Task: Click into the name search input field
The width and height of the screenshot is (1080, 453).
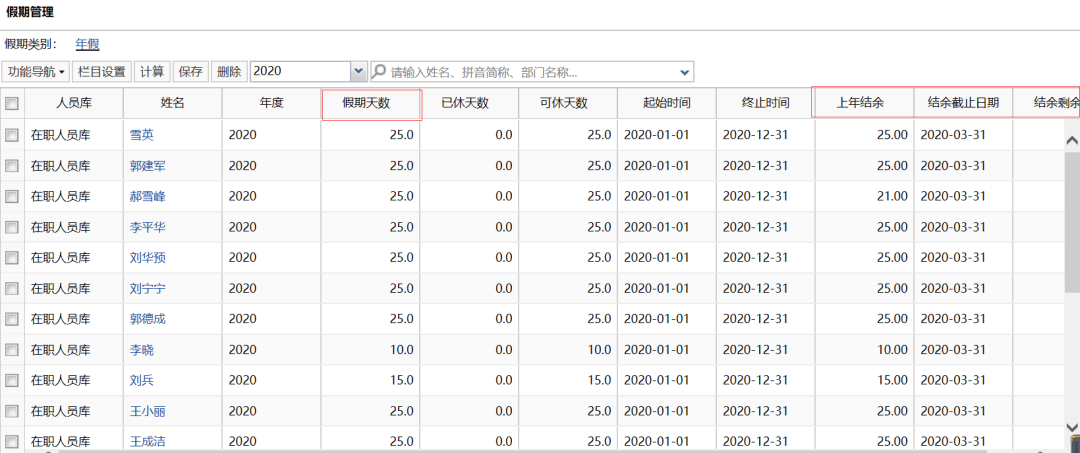Action: [x=530, y=72]
